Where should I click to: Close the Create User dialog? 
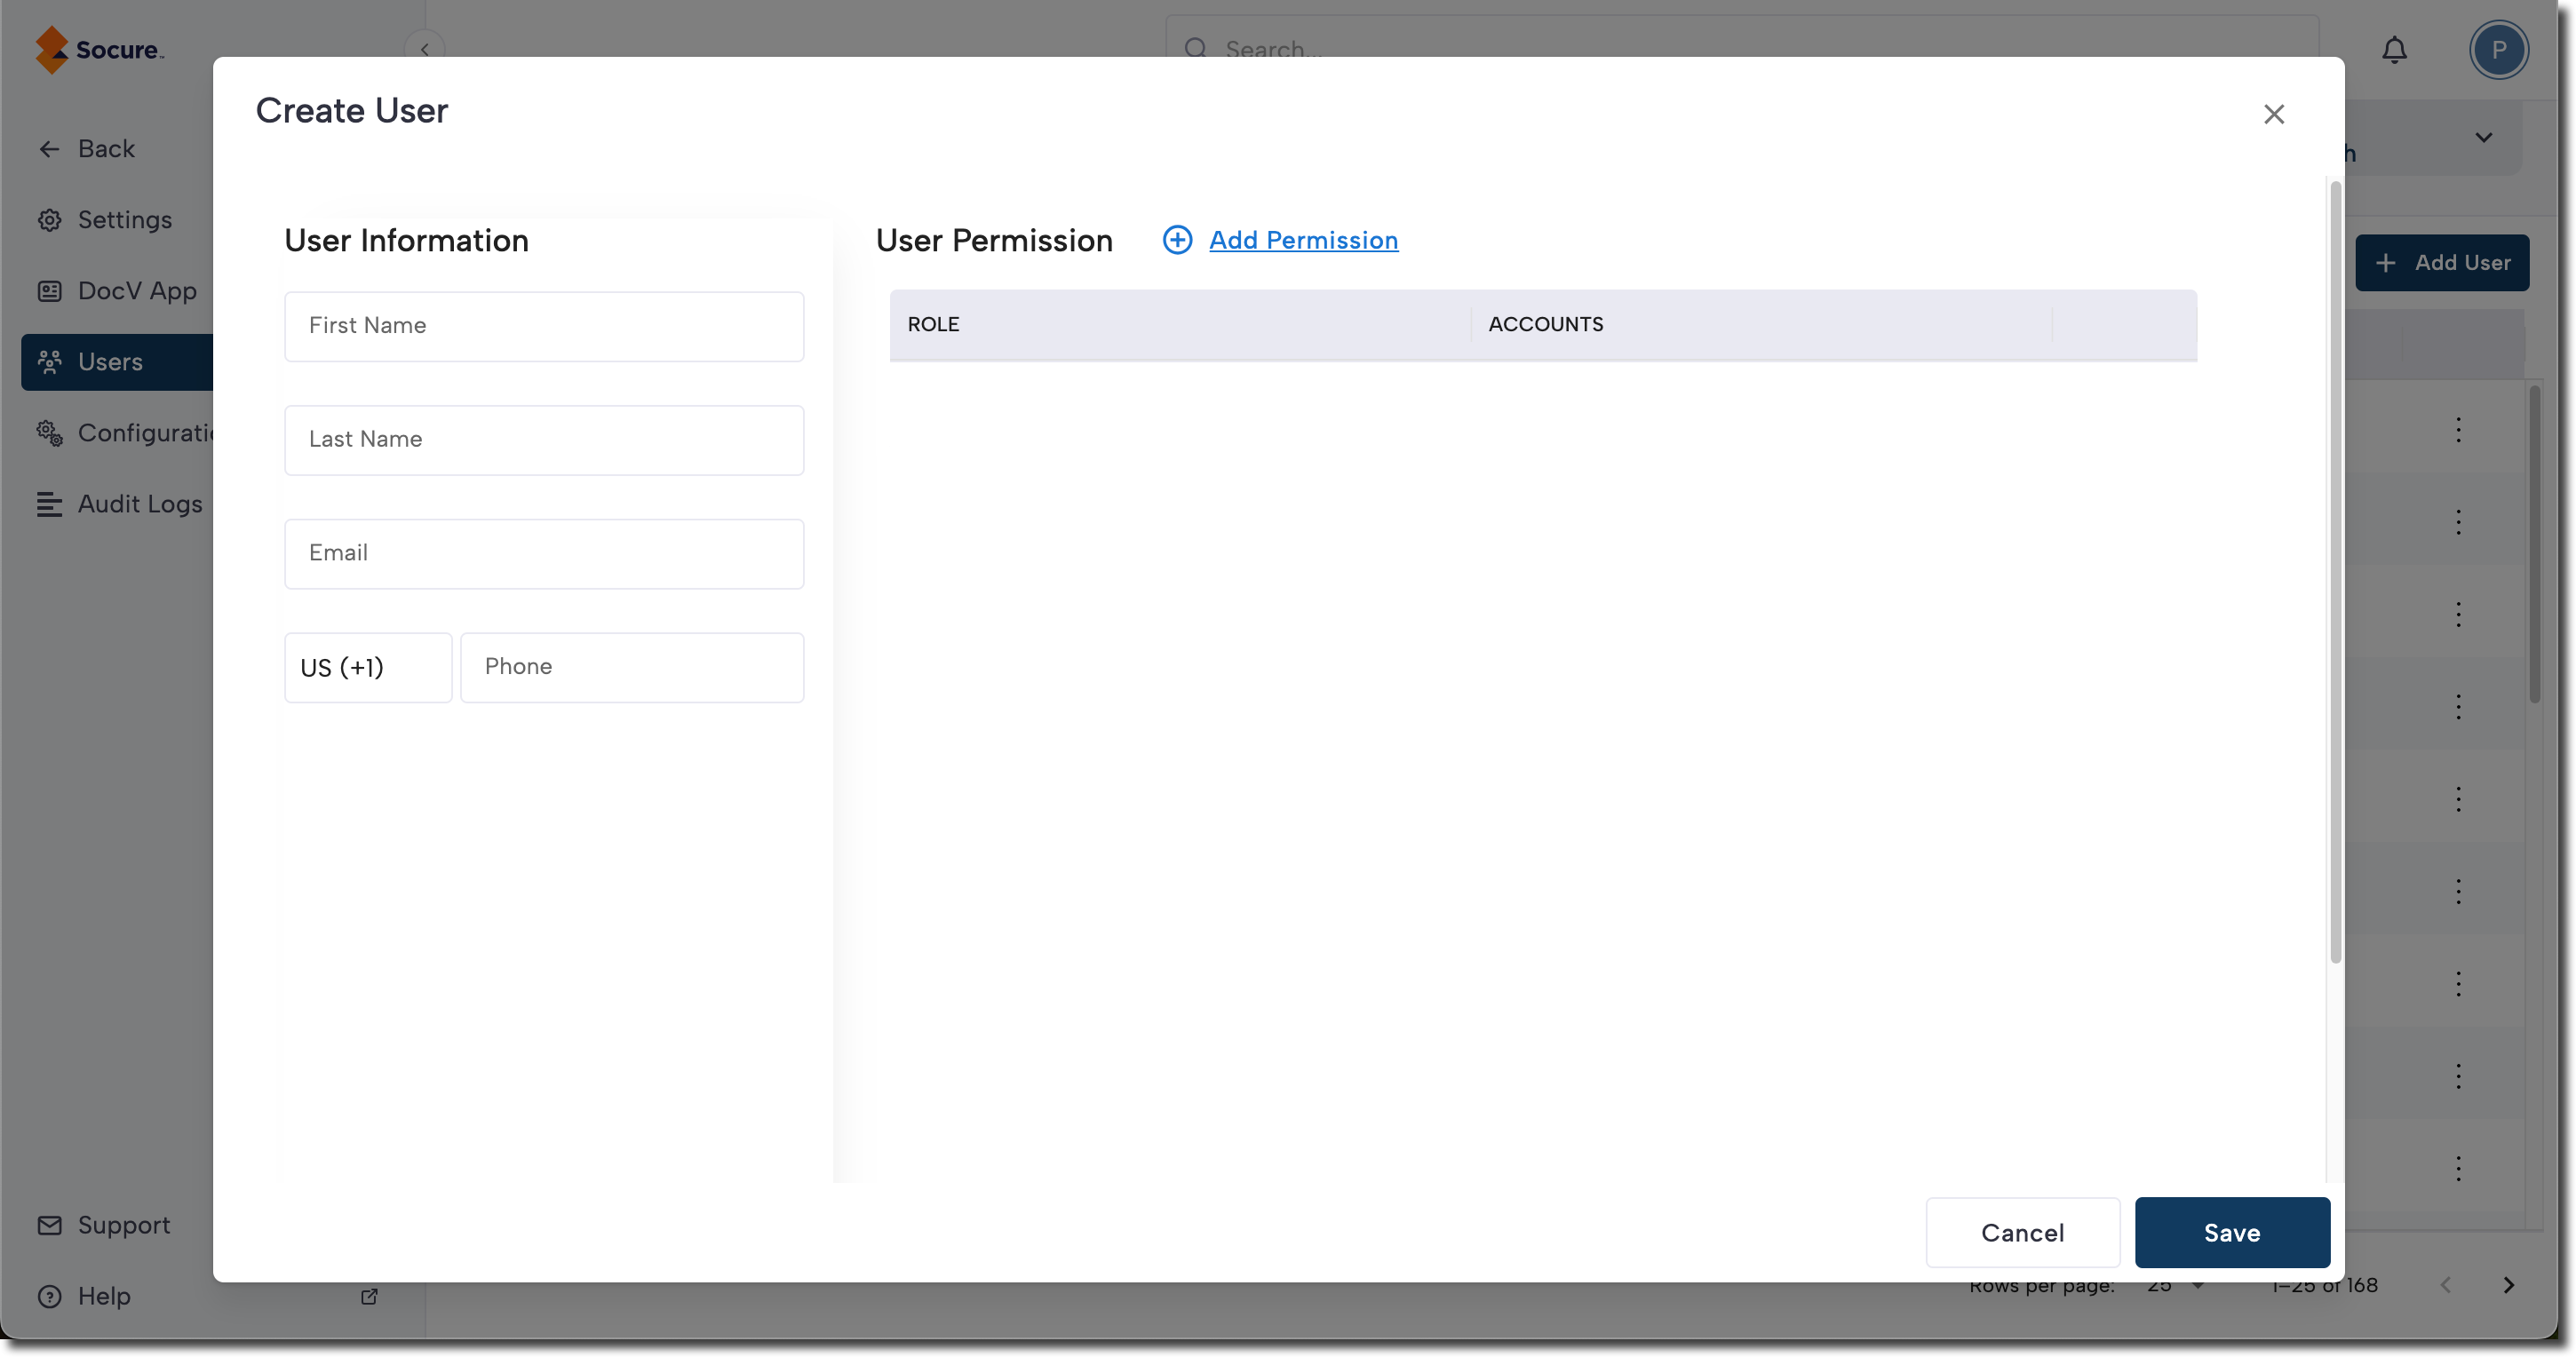pyautogui.click(x=2273, y=114)
